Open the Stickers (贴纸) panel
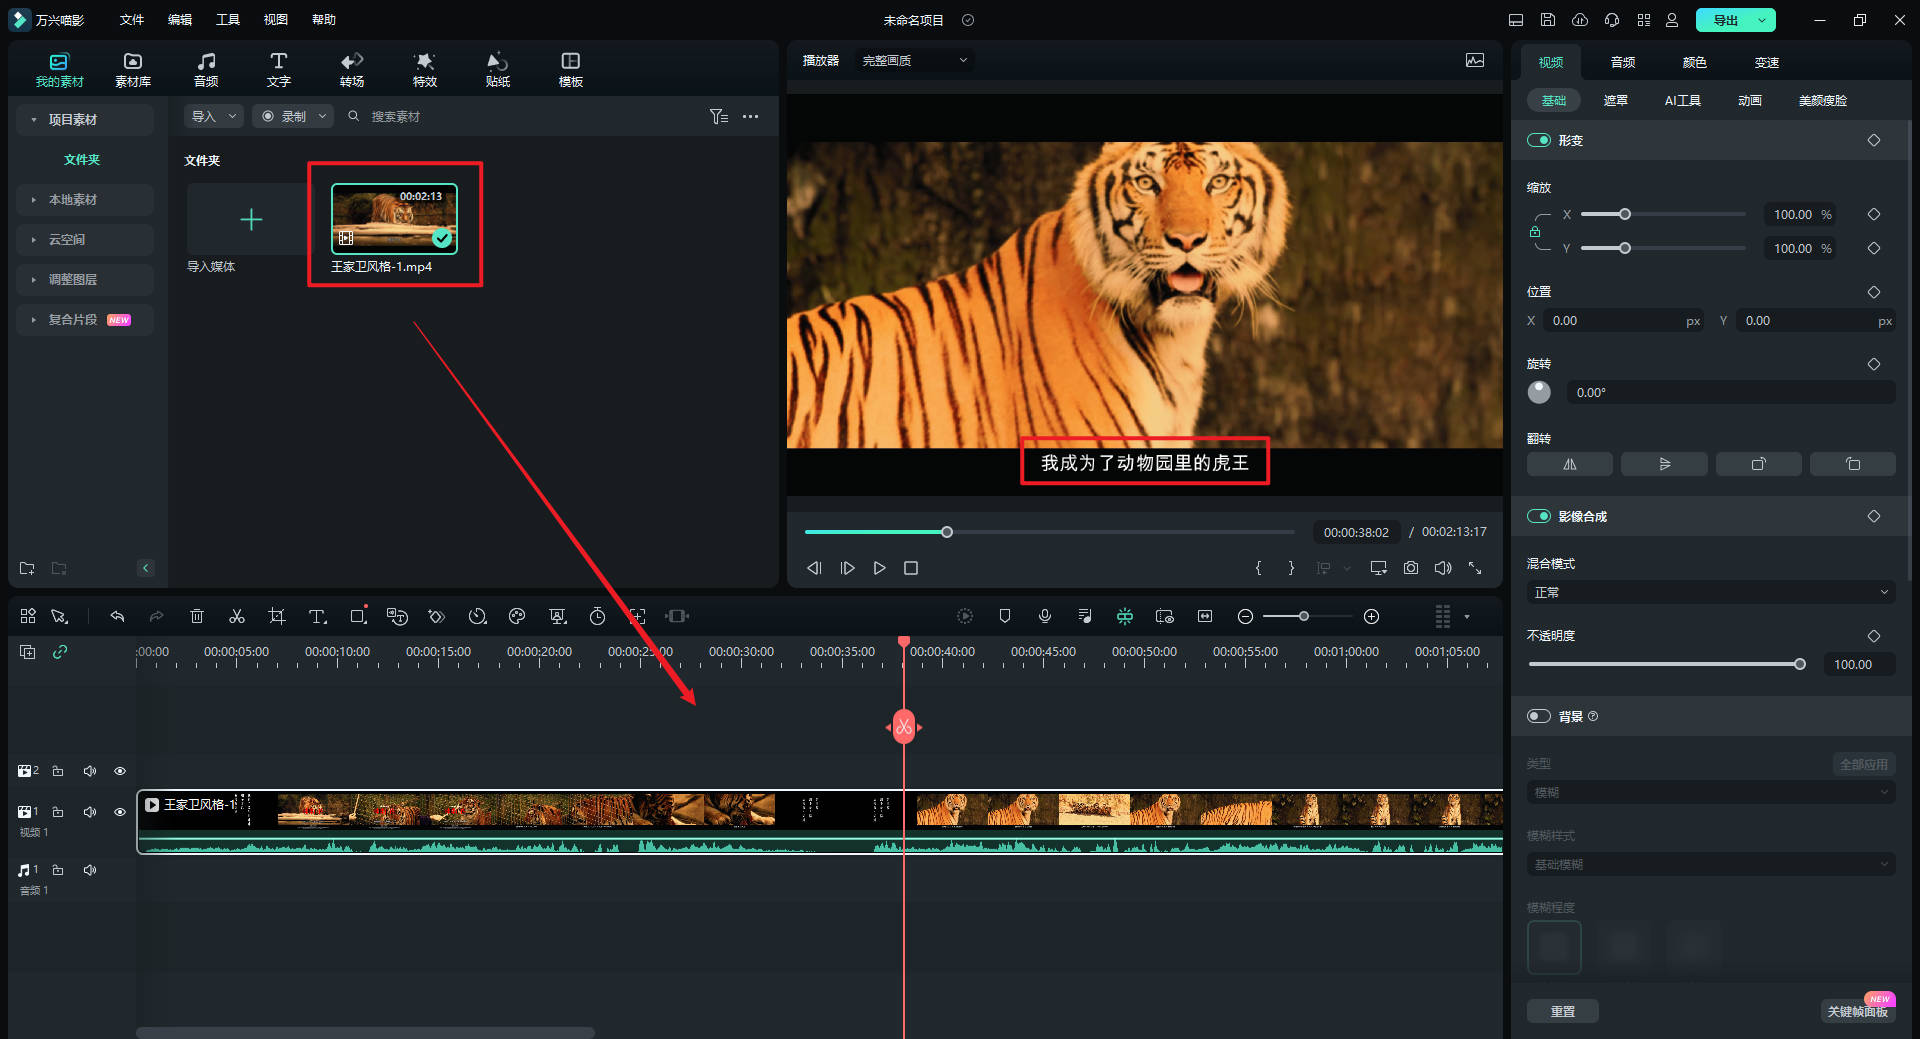Image resolution: width=1920 pixels, height=1039 pixels. point(497,69)
